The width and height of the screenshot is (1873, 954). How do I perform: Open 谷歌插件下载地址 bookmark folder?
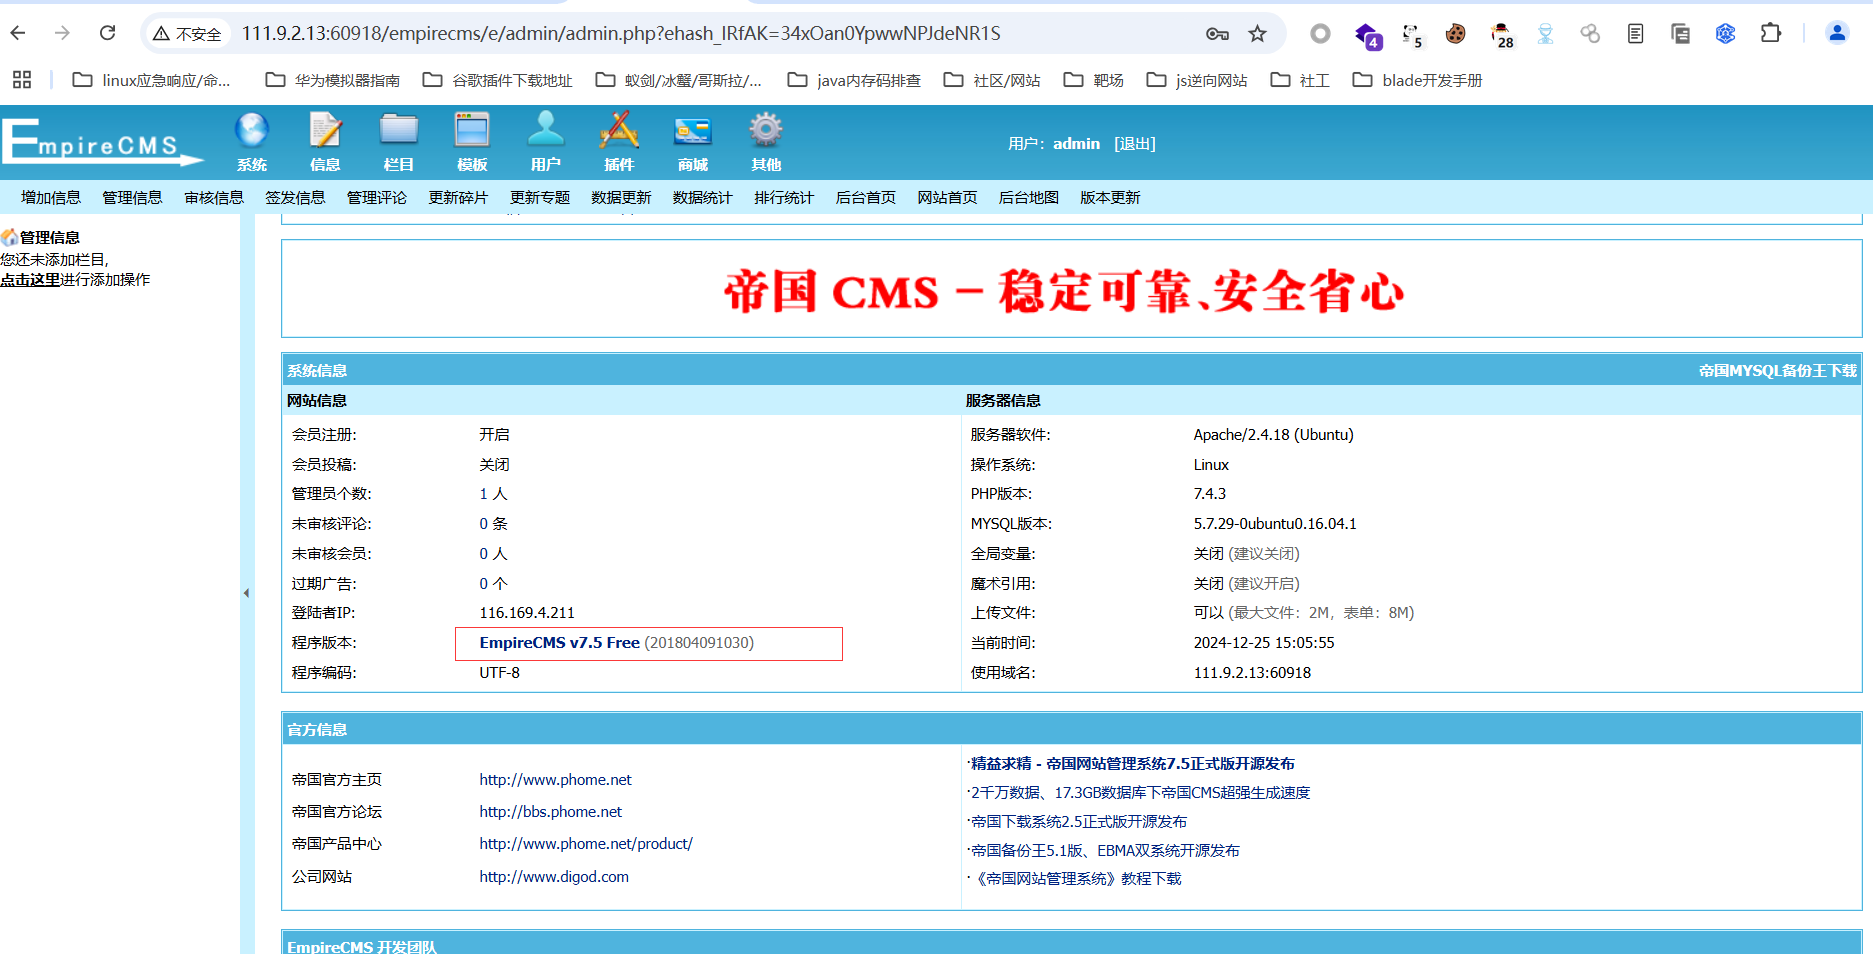coord(498,80)
